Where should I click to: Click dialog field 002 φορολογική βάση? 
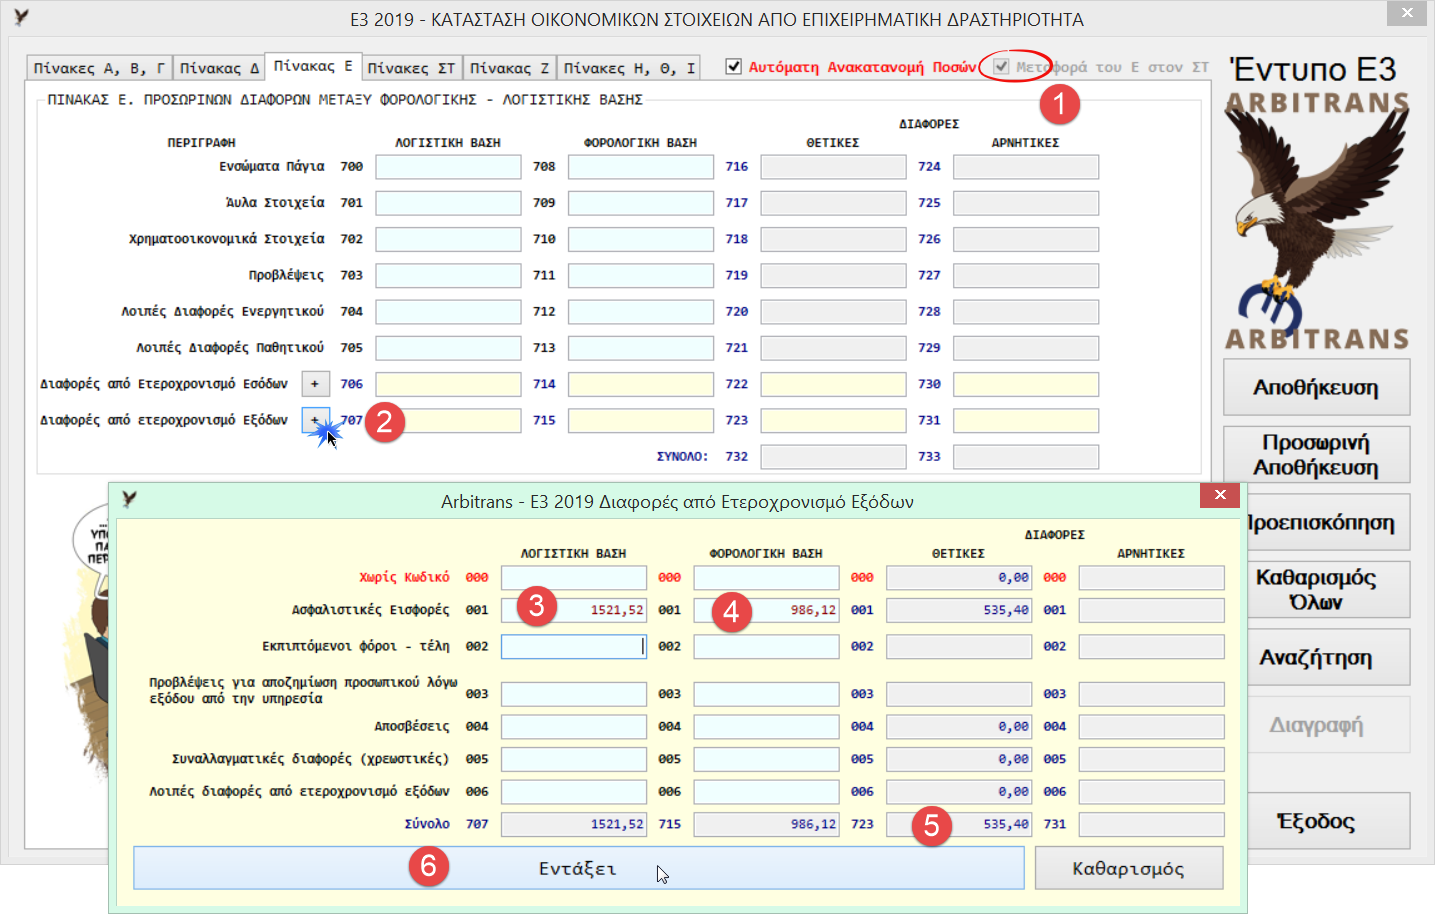pos(766,647)
